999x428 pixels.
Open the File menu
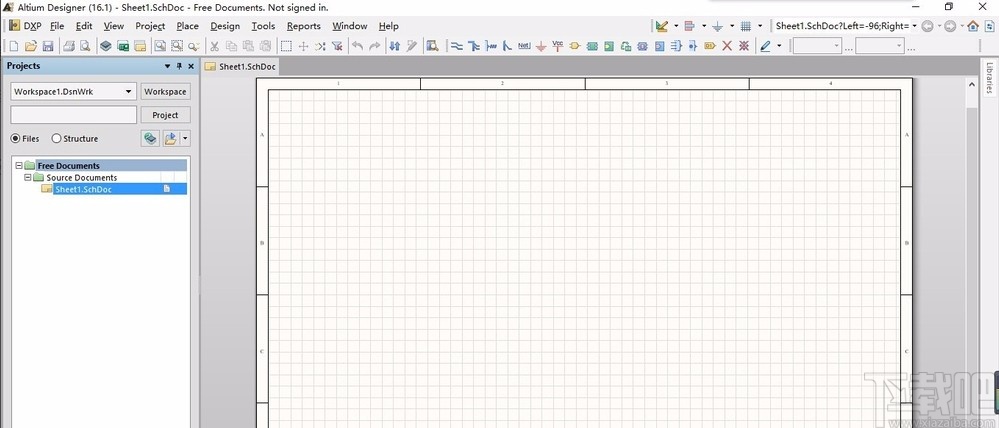pyautogui.click(x=57, y=26)
